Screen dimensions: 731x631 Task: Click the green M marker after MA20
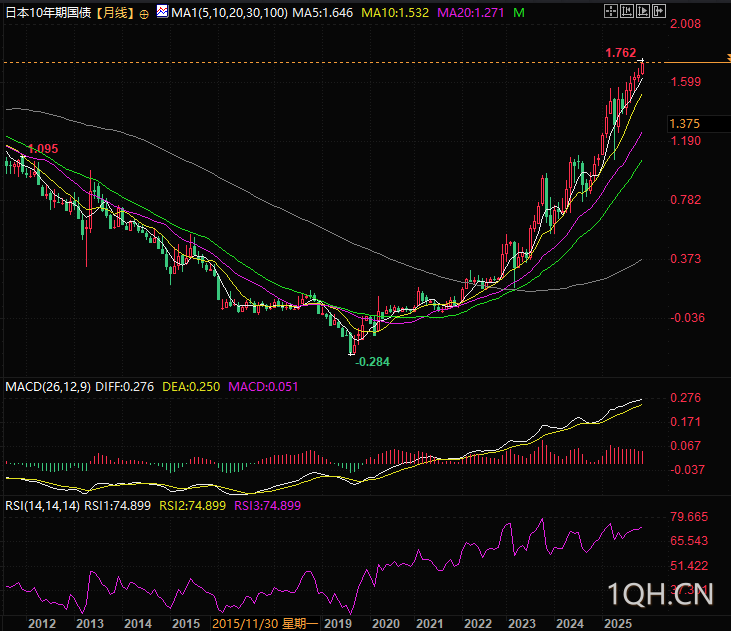(x=517, y=13)
